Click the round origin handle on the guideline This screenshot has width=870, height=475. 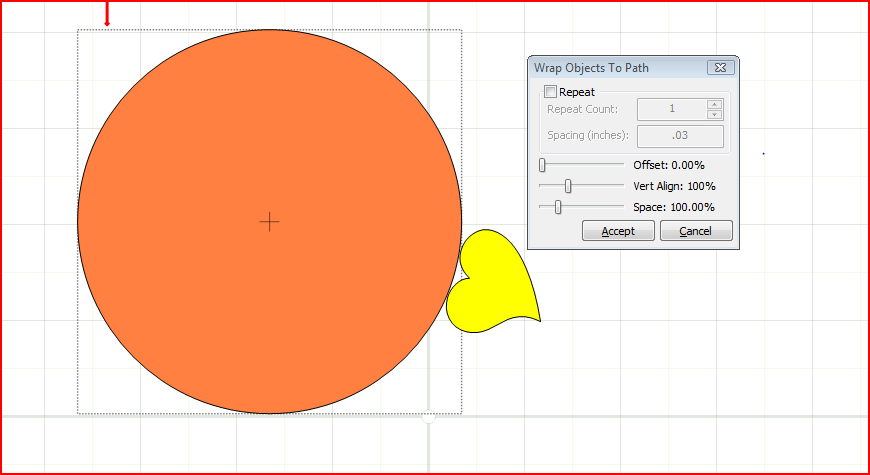(428, 416)
